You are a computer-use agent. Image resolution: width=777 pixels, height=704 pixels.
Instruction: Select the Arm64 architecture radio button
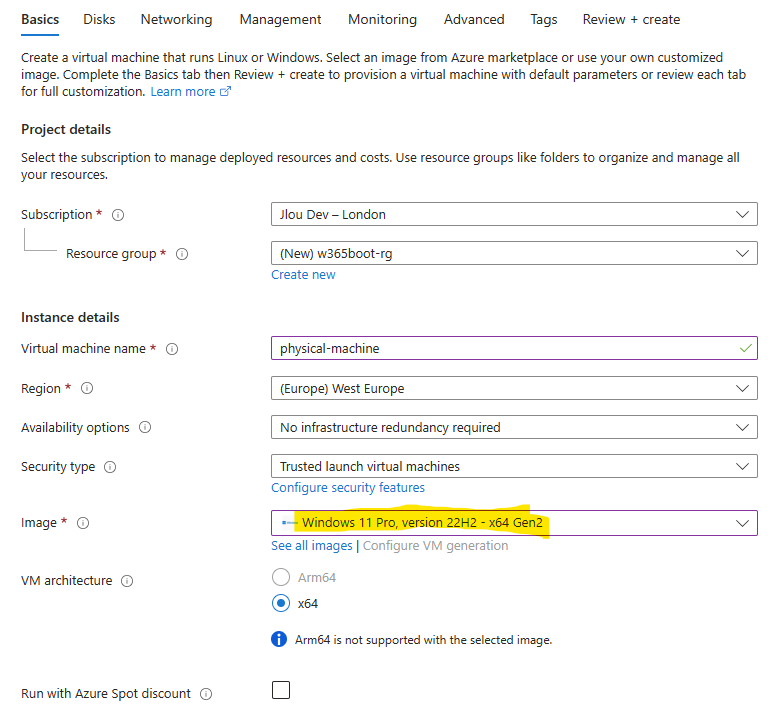[x=280, y=577]
